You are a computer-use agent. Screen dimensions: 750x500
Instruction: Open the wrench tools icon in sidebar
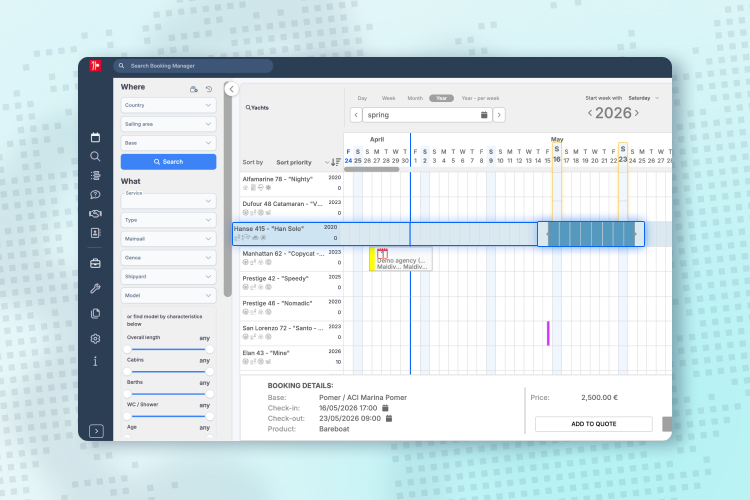(95, 288)
